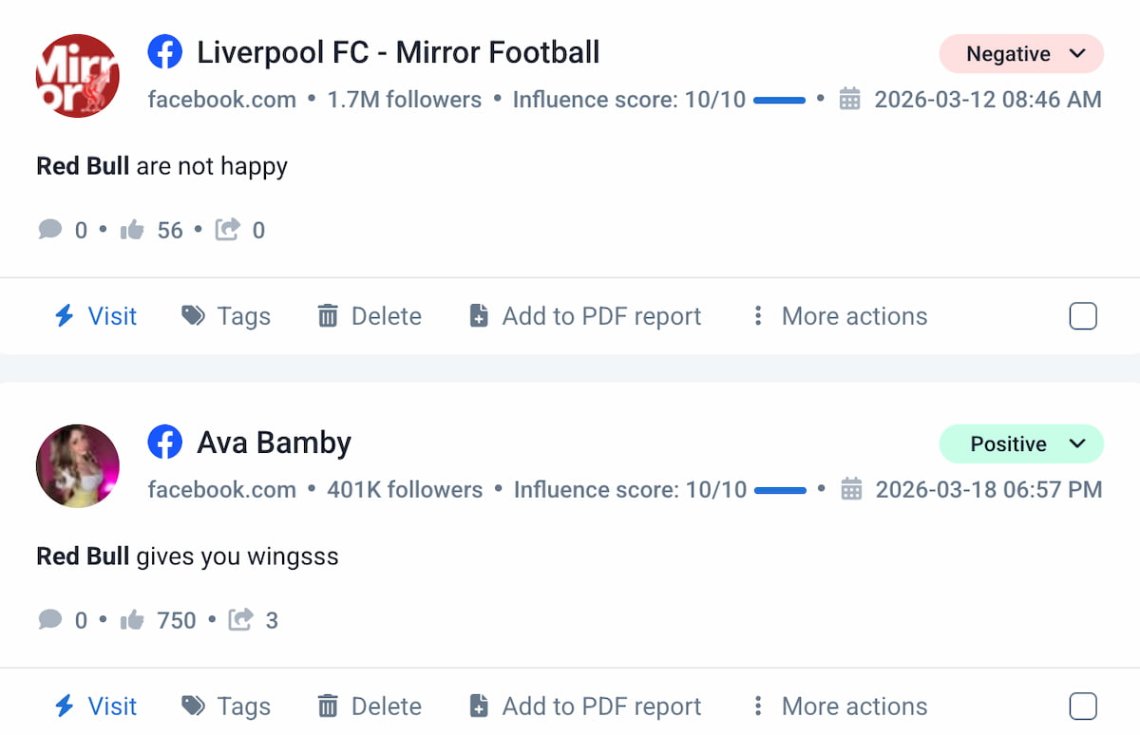Click the comments bubble icon under Red Bull wingsss post
Image resolution: width=1140 pixels, height=735 pixels.
click(x=50, y=620)
